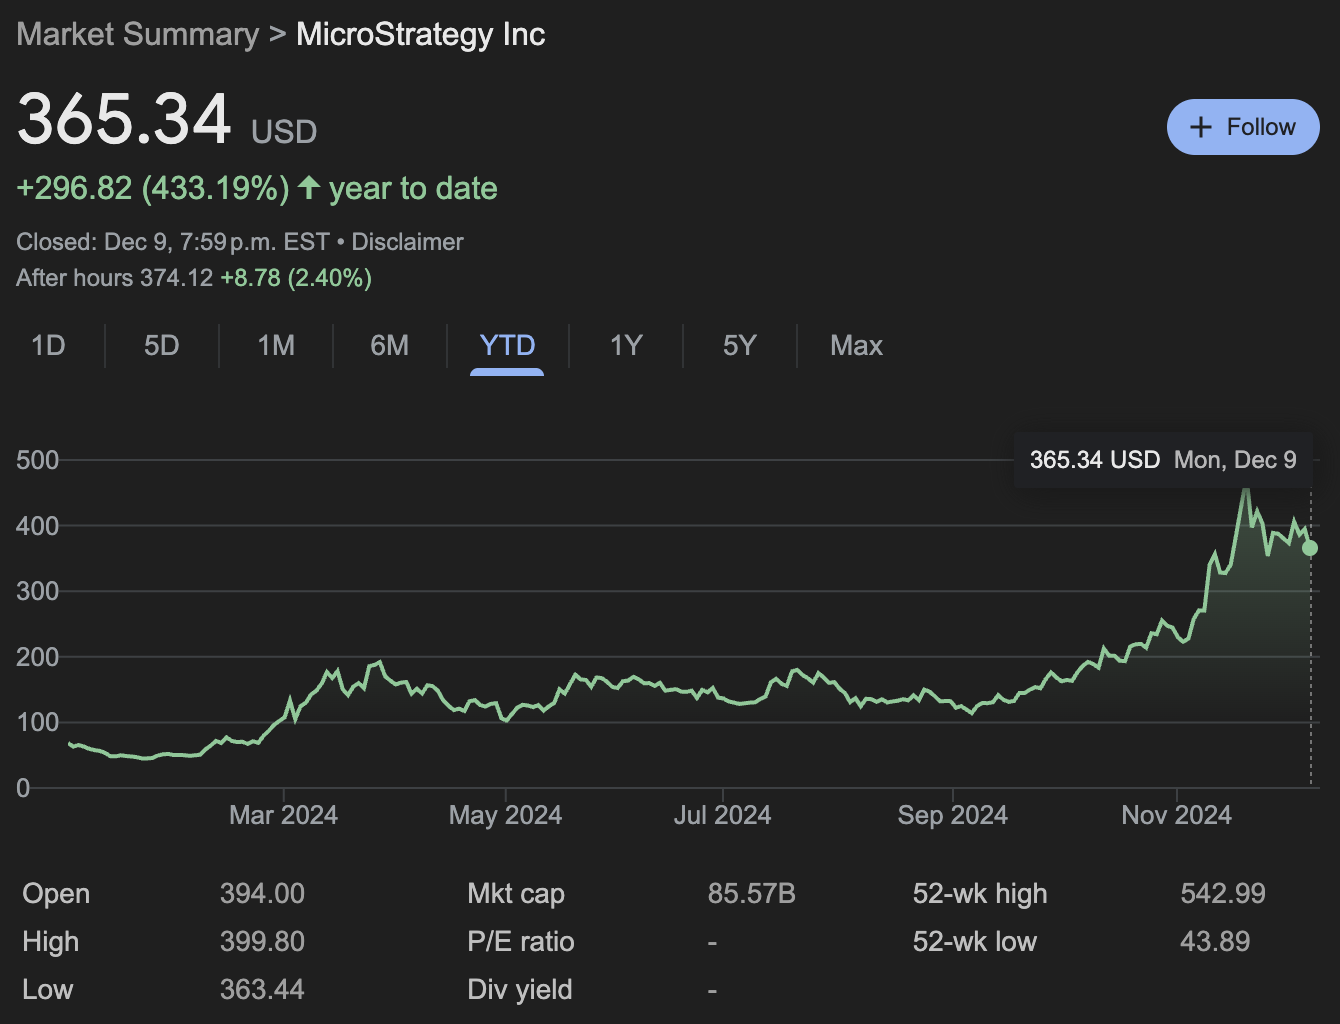Open the 6M range tab
Image resolution: width=1340 pixels, height=1024 pixels.
pyautogui.click(x=390, y=346)
